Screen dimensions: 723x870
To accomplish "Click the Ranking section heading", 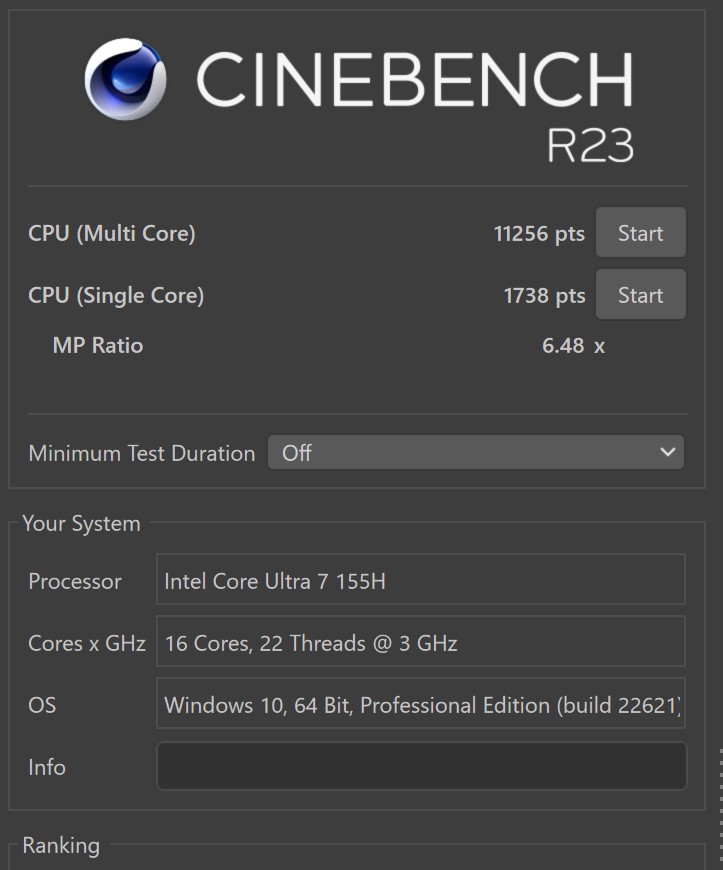I will [x=61, y=846].
